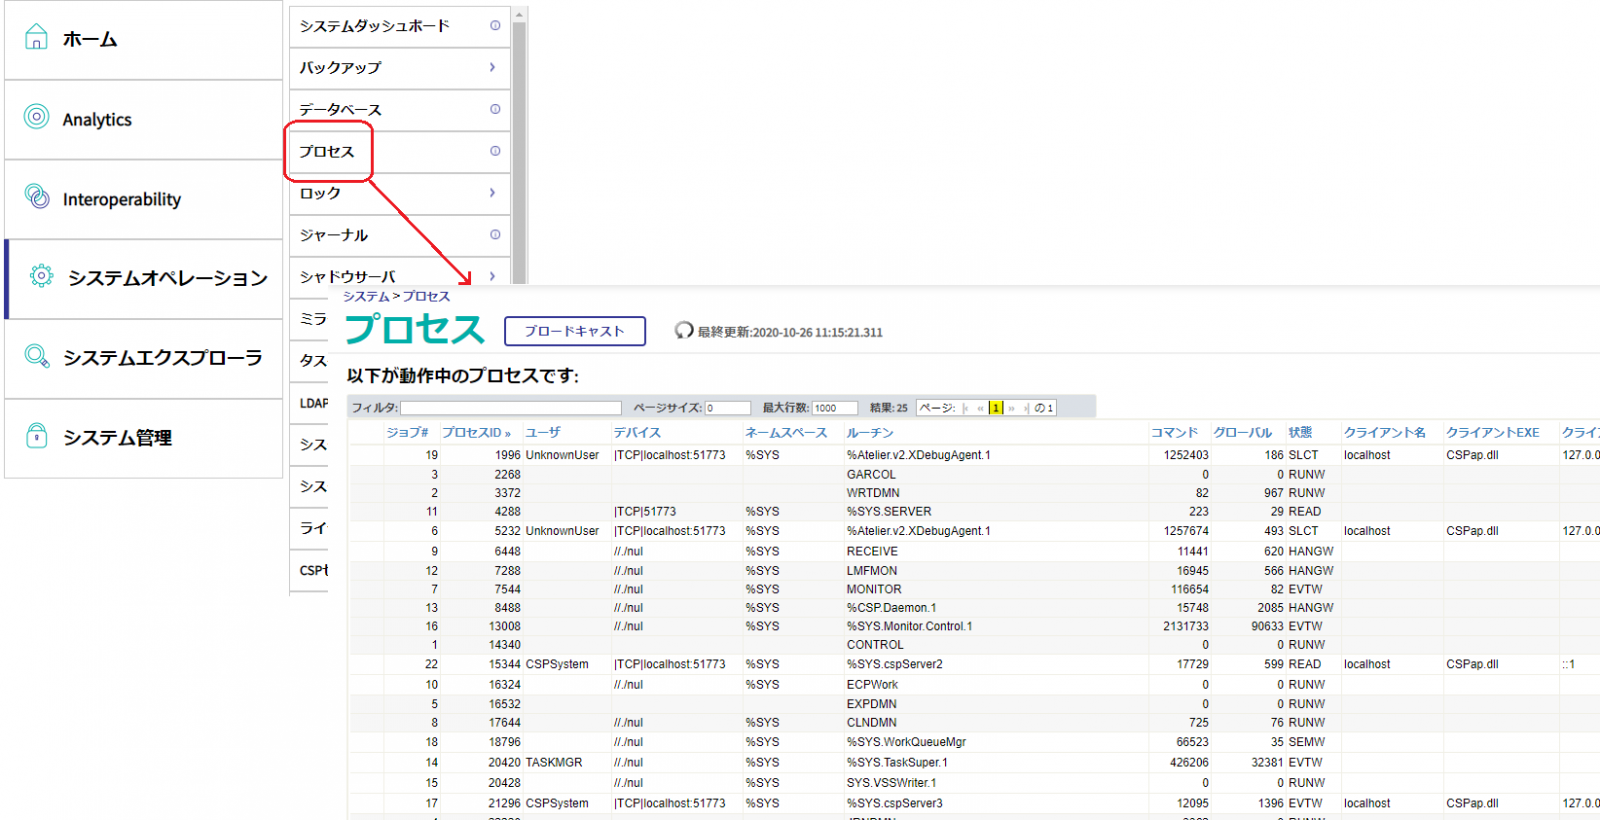Click the refresh icon before 最終更新
This screenshot has height=820, width=1600.
pyautogui.click(x=684, y=331)
